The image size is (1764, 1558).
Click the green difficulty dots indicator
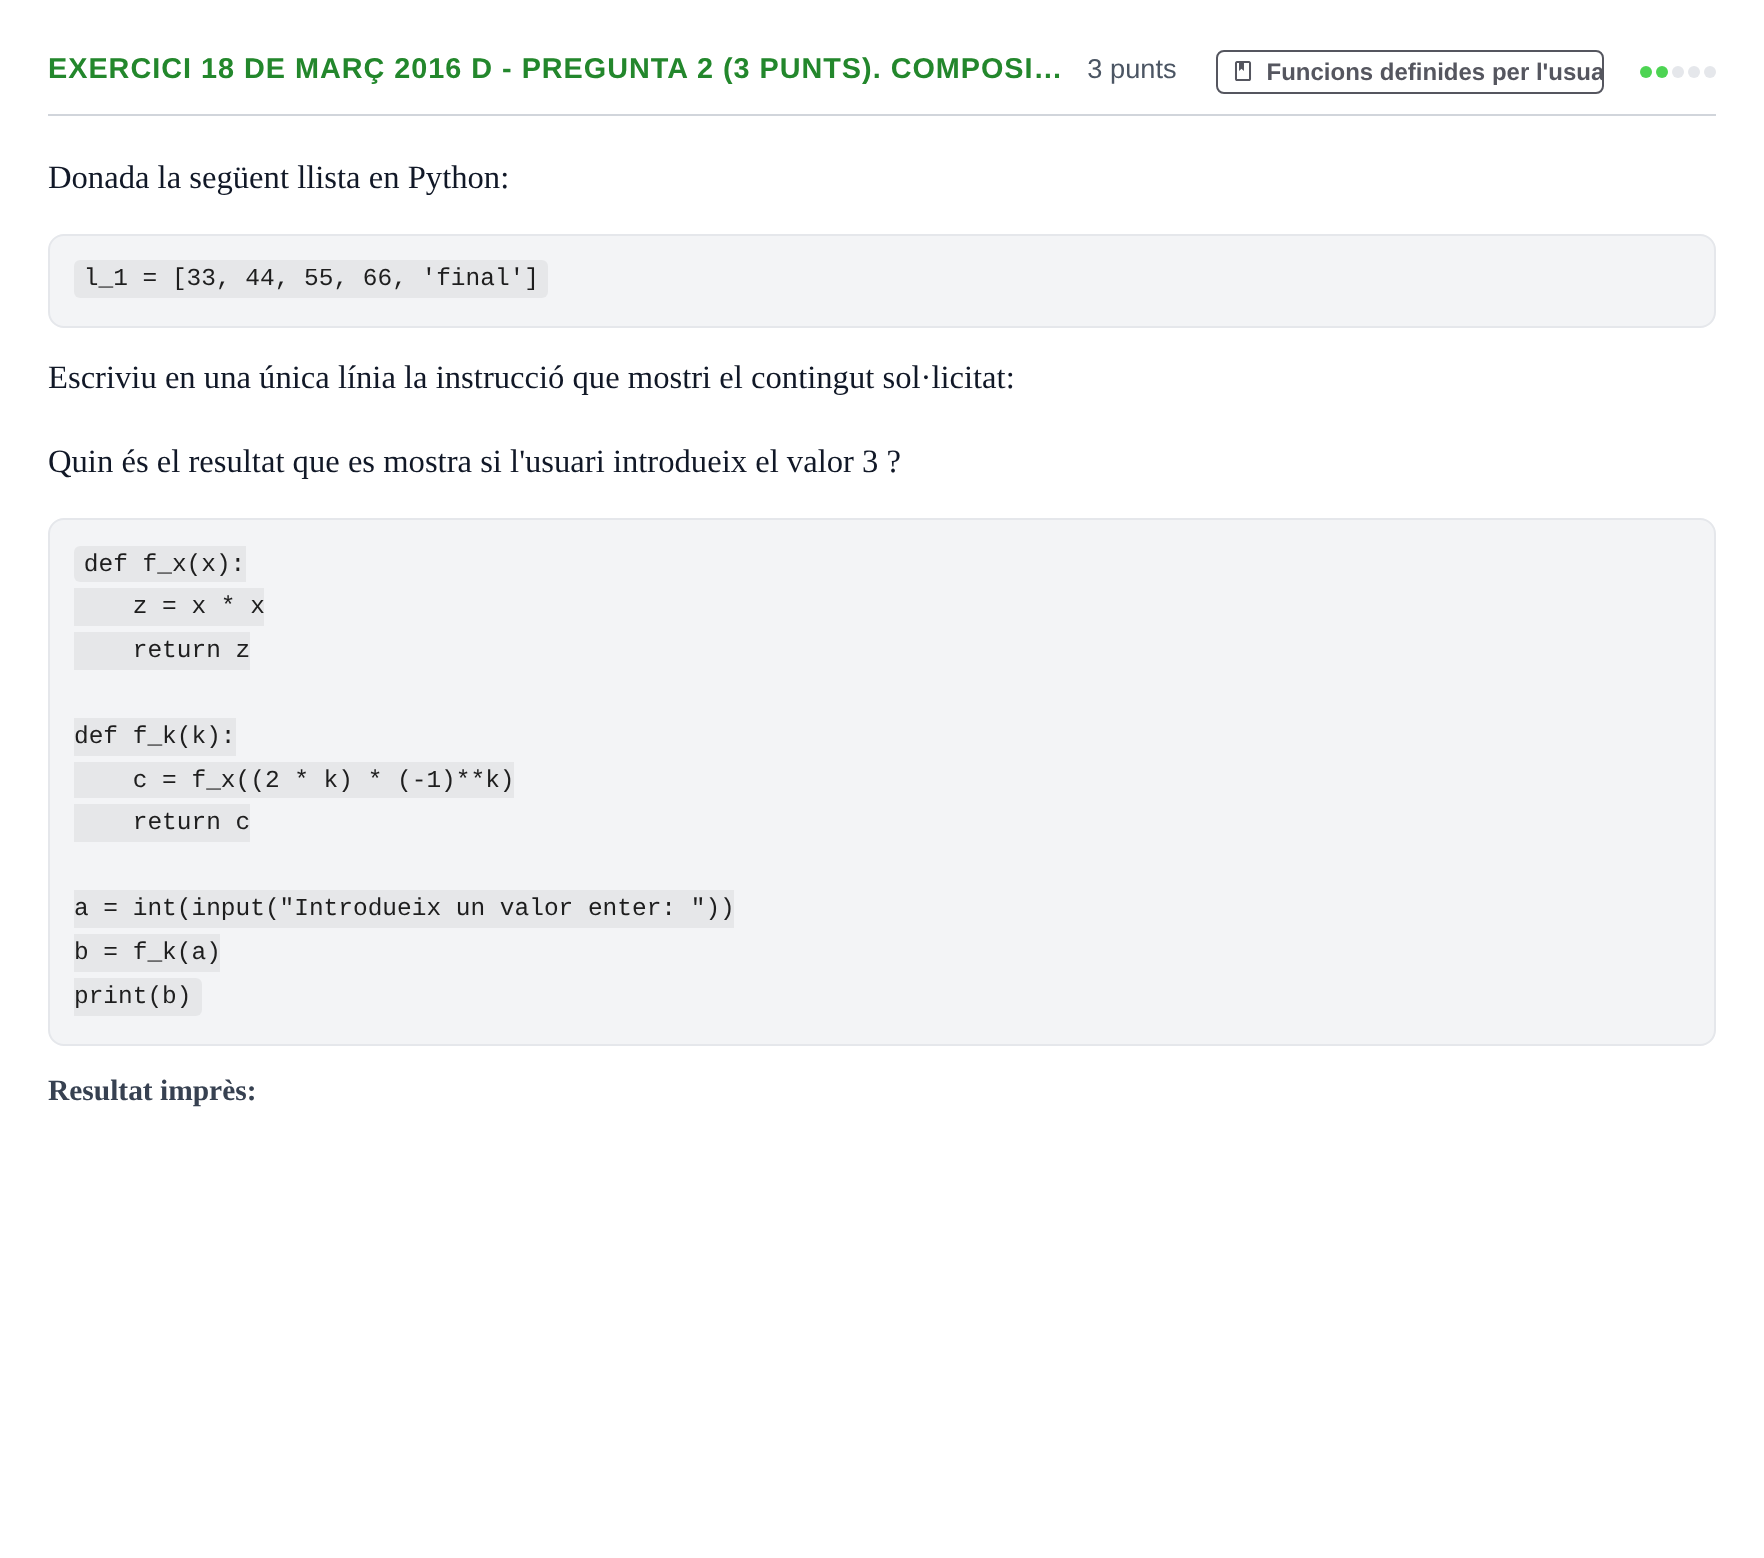[1677, 72]
